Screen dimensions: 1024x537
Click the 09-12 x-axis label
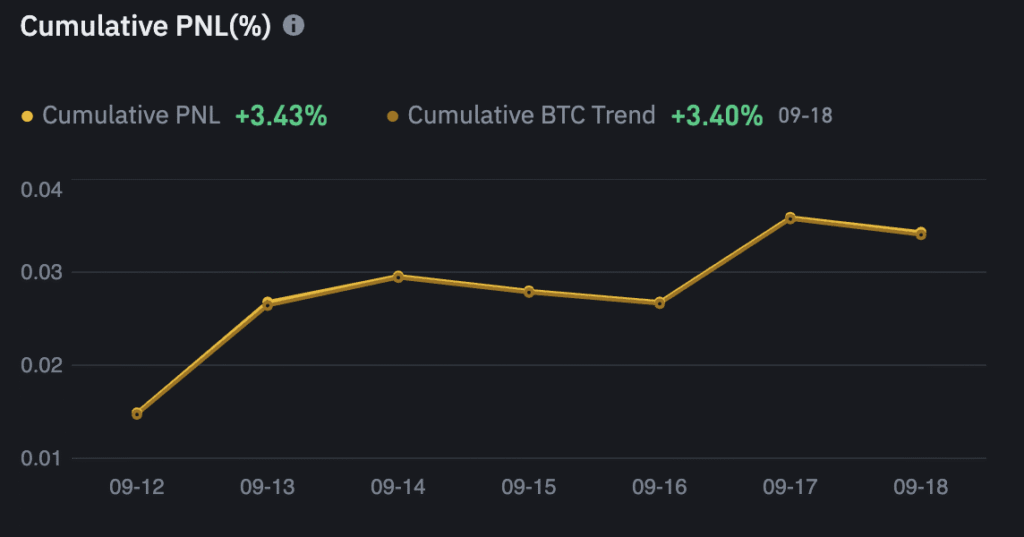point(136,487)
